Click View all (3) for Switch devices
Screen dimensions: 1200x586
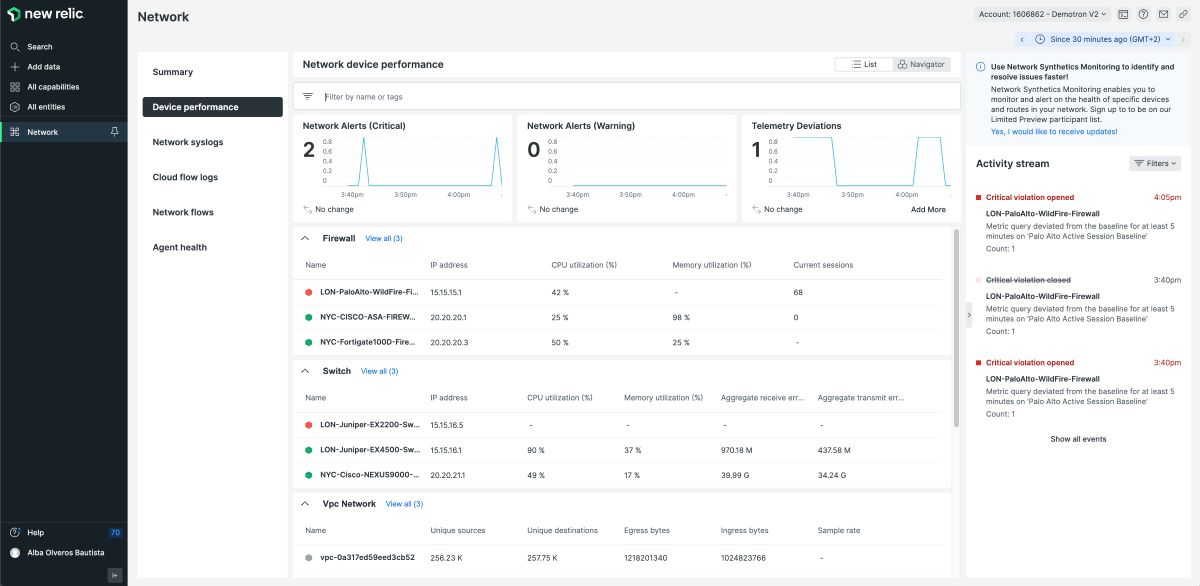click(x=379, y=370)
